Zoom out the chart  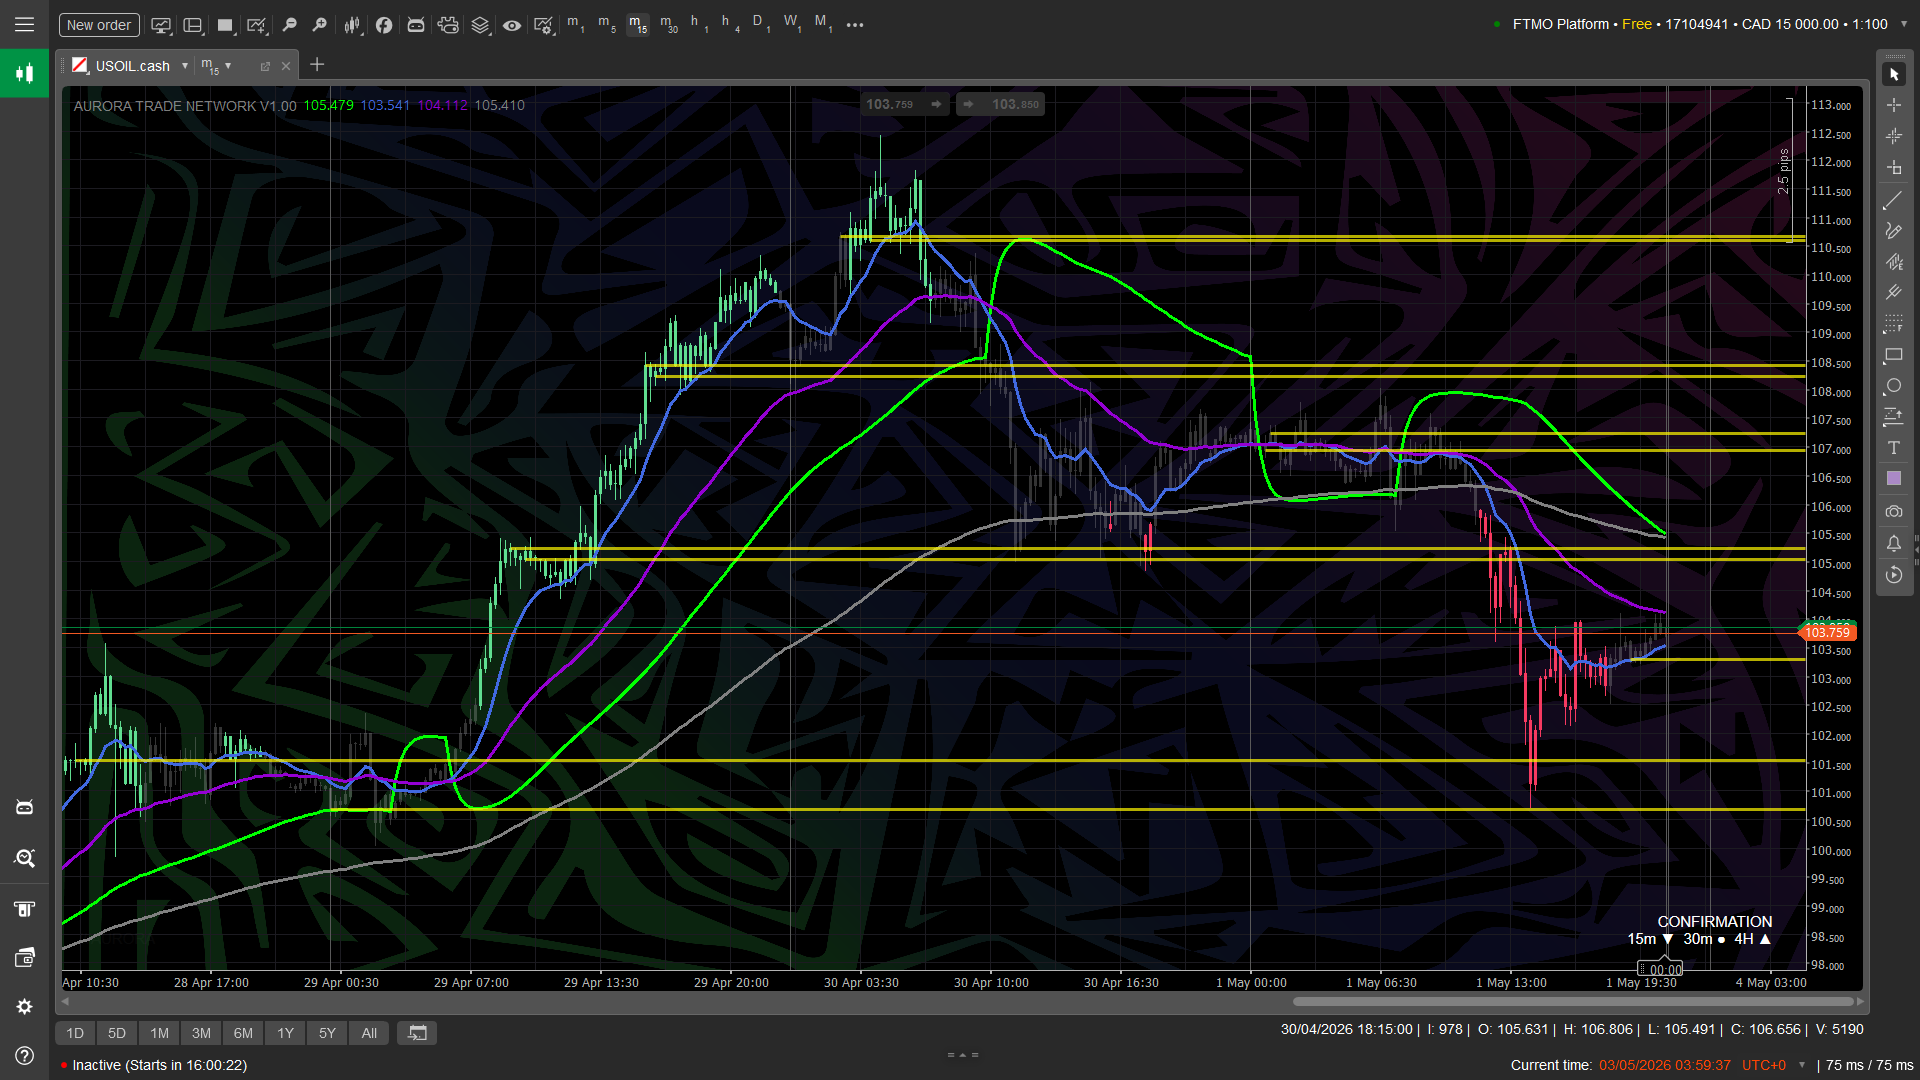tap(289, 25)
